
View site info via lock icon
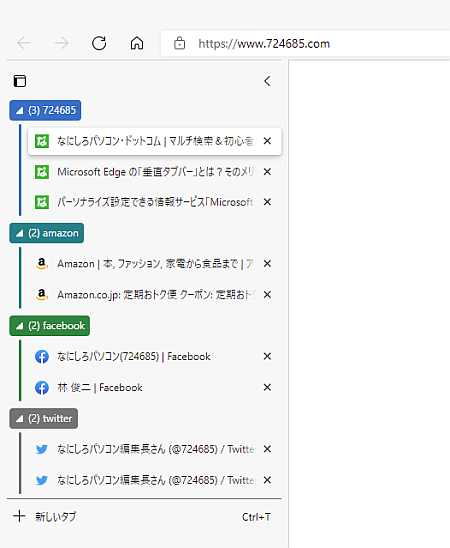coord(180,43)
